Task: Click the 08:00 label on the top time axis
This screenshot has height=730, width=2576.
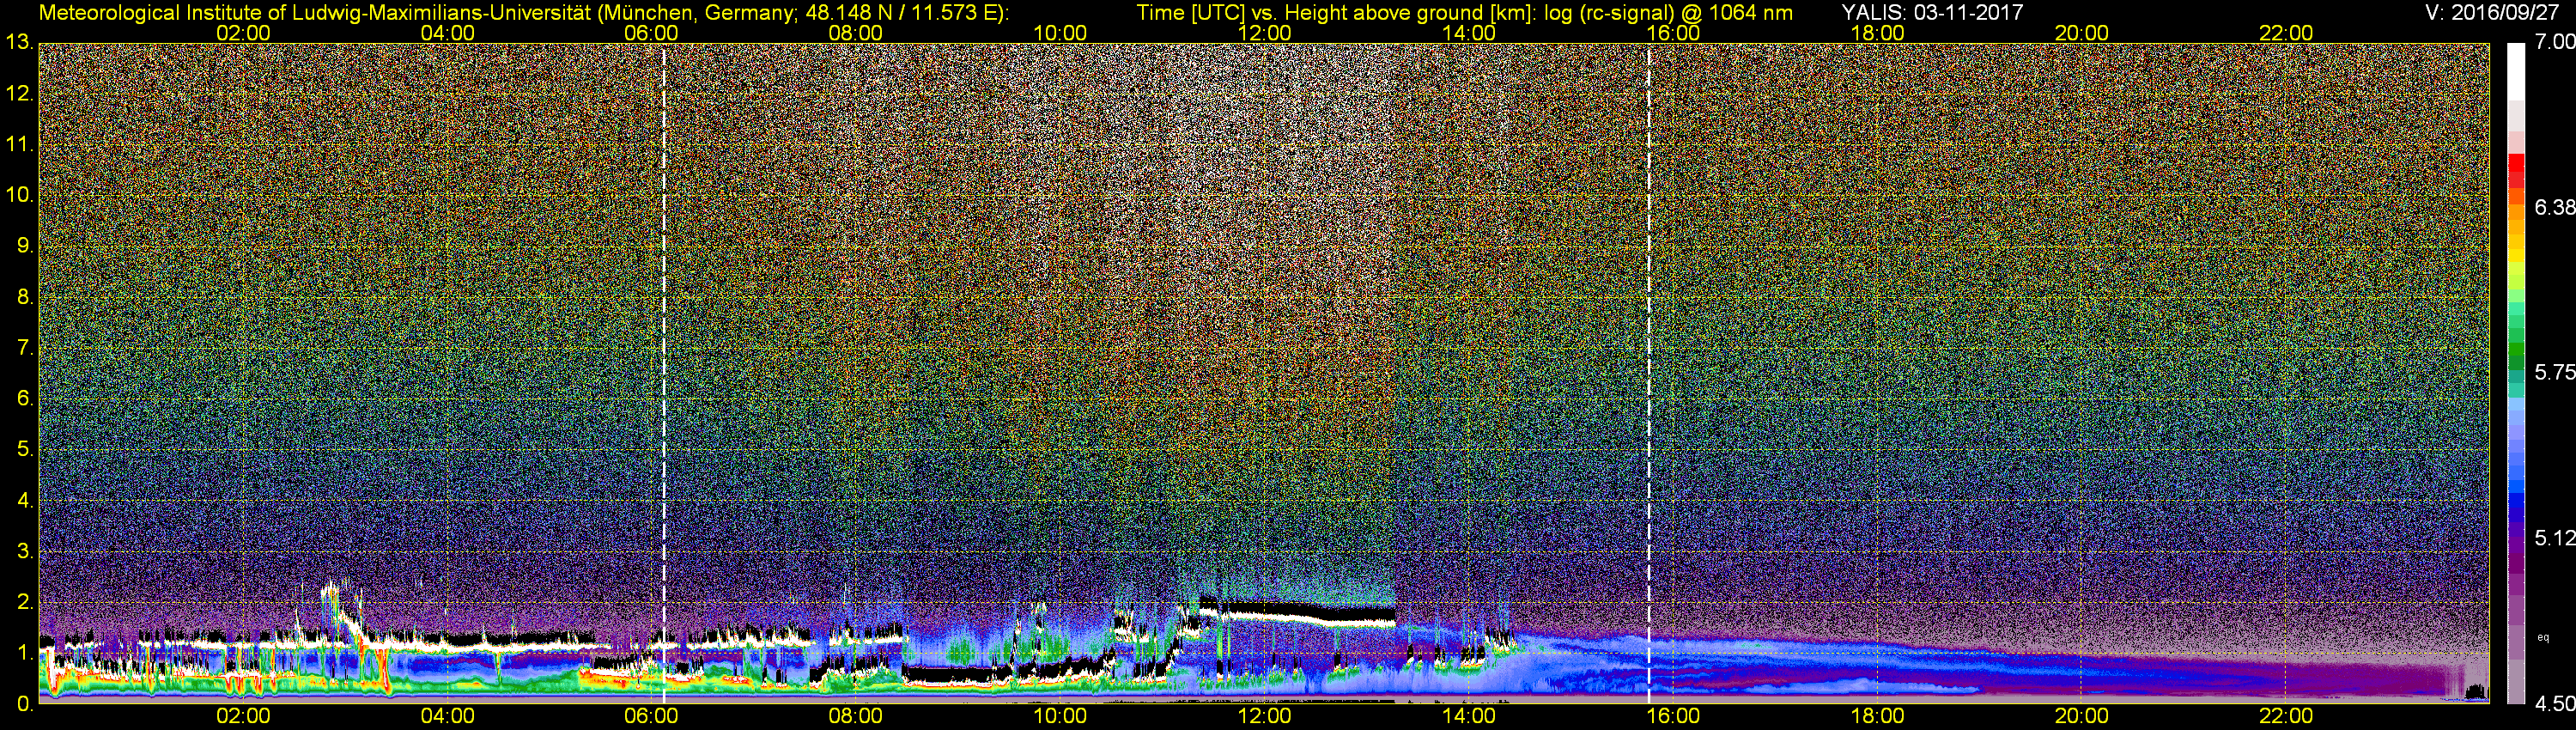Action: tap(855, 33)
